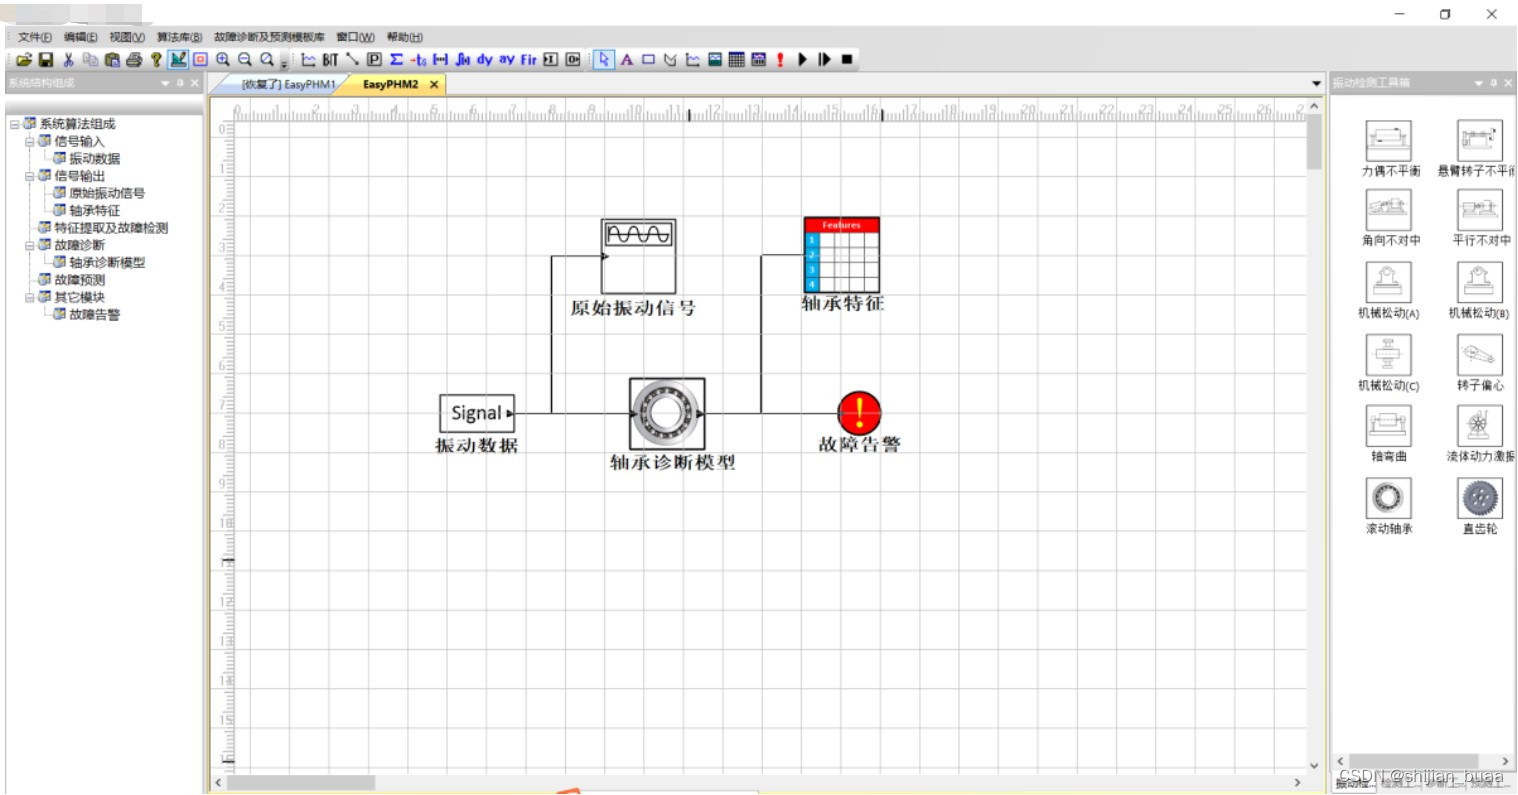Open the 振动检测工具箱 panel dropdown arrow
The width and height of the screenshot is (1518, 795).
click(1478, 82)
